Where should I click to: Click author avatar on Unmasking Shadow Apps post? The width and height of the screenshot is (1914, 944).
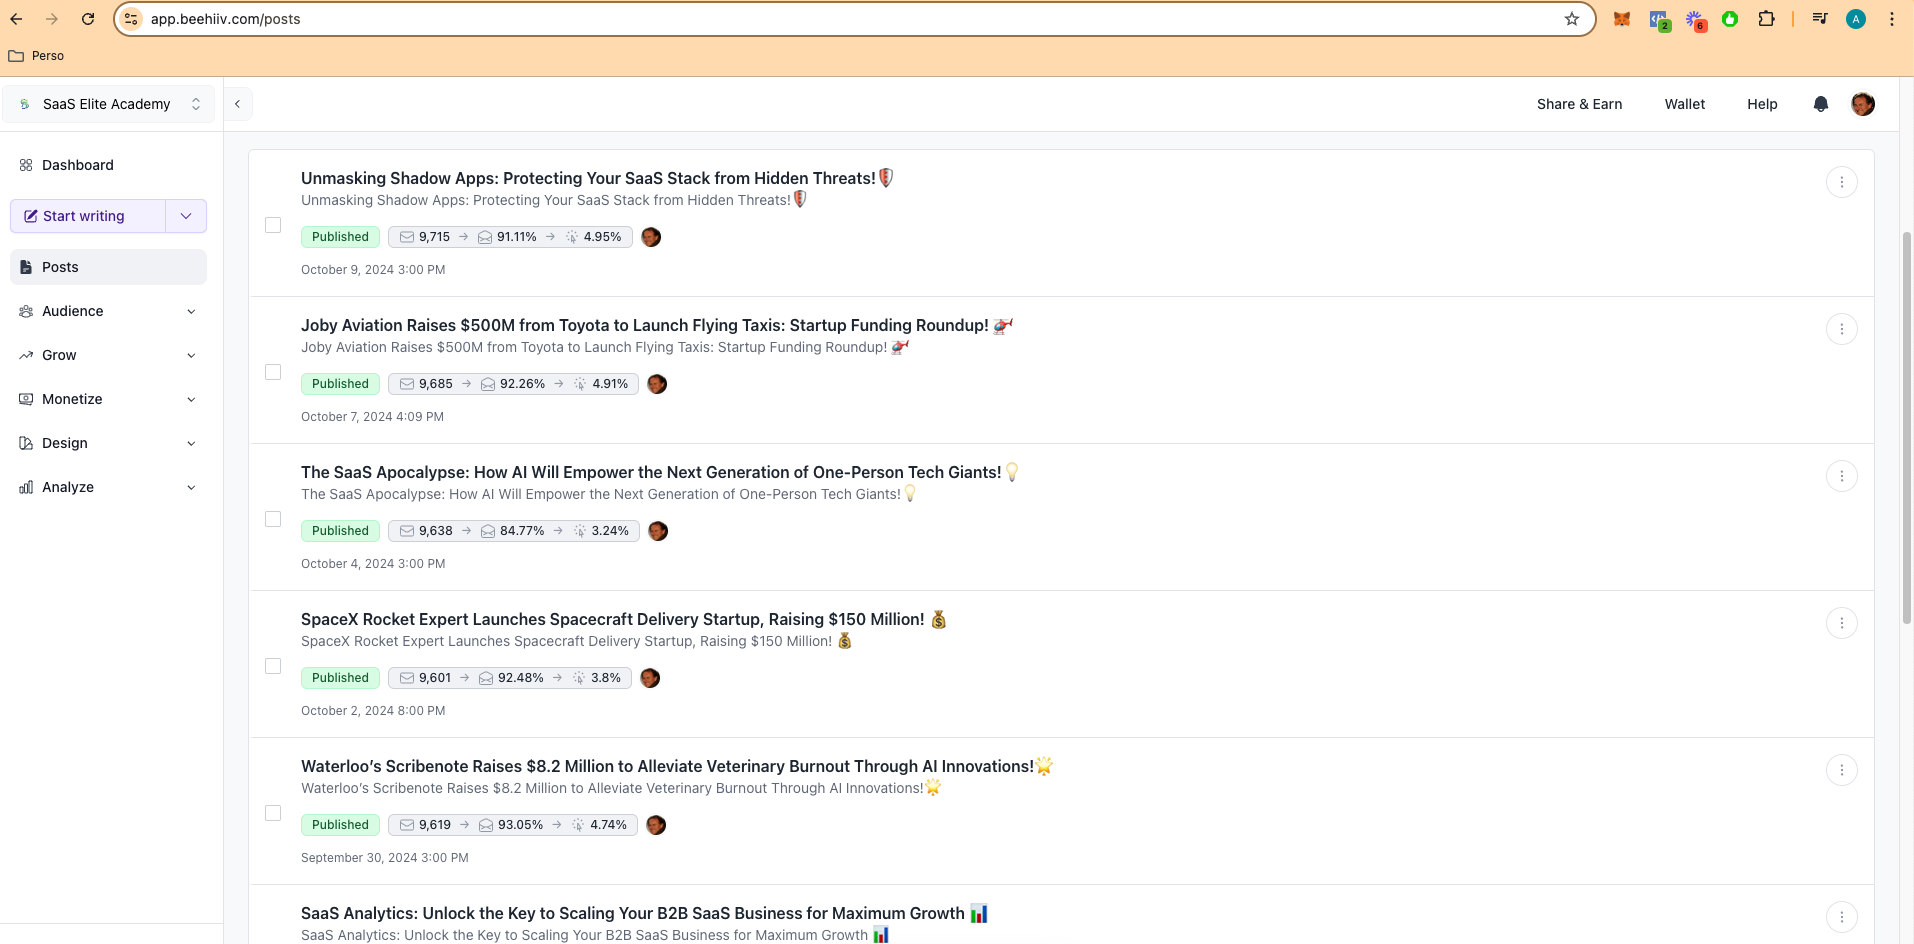[x=651, y=237]
